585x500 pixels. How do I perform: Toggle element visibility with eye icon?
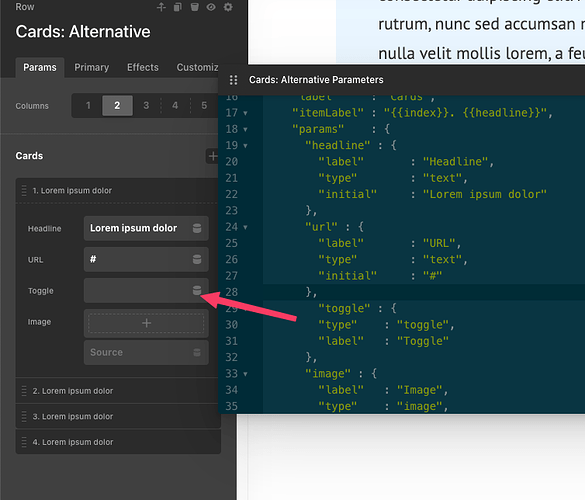tap(211, 7)
